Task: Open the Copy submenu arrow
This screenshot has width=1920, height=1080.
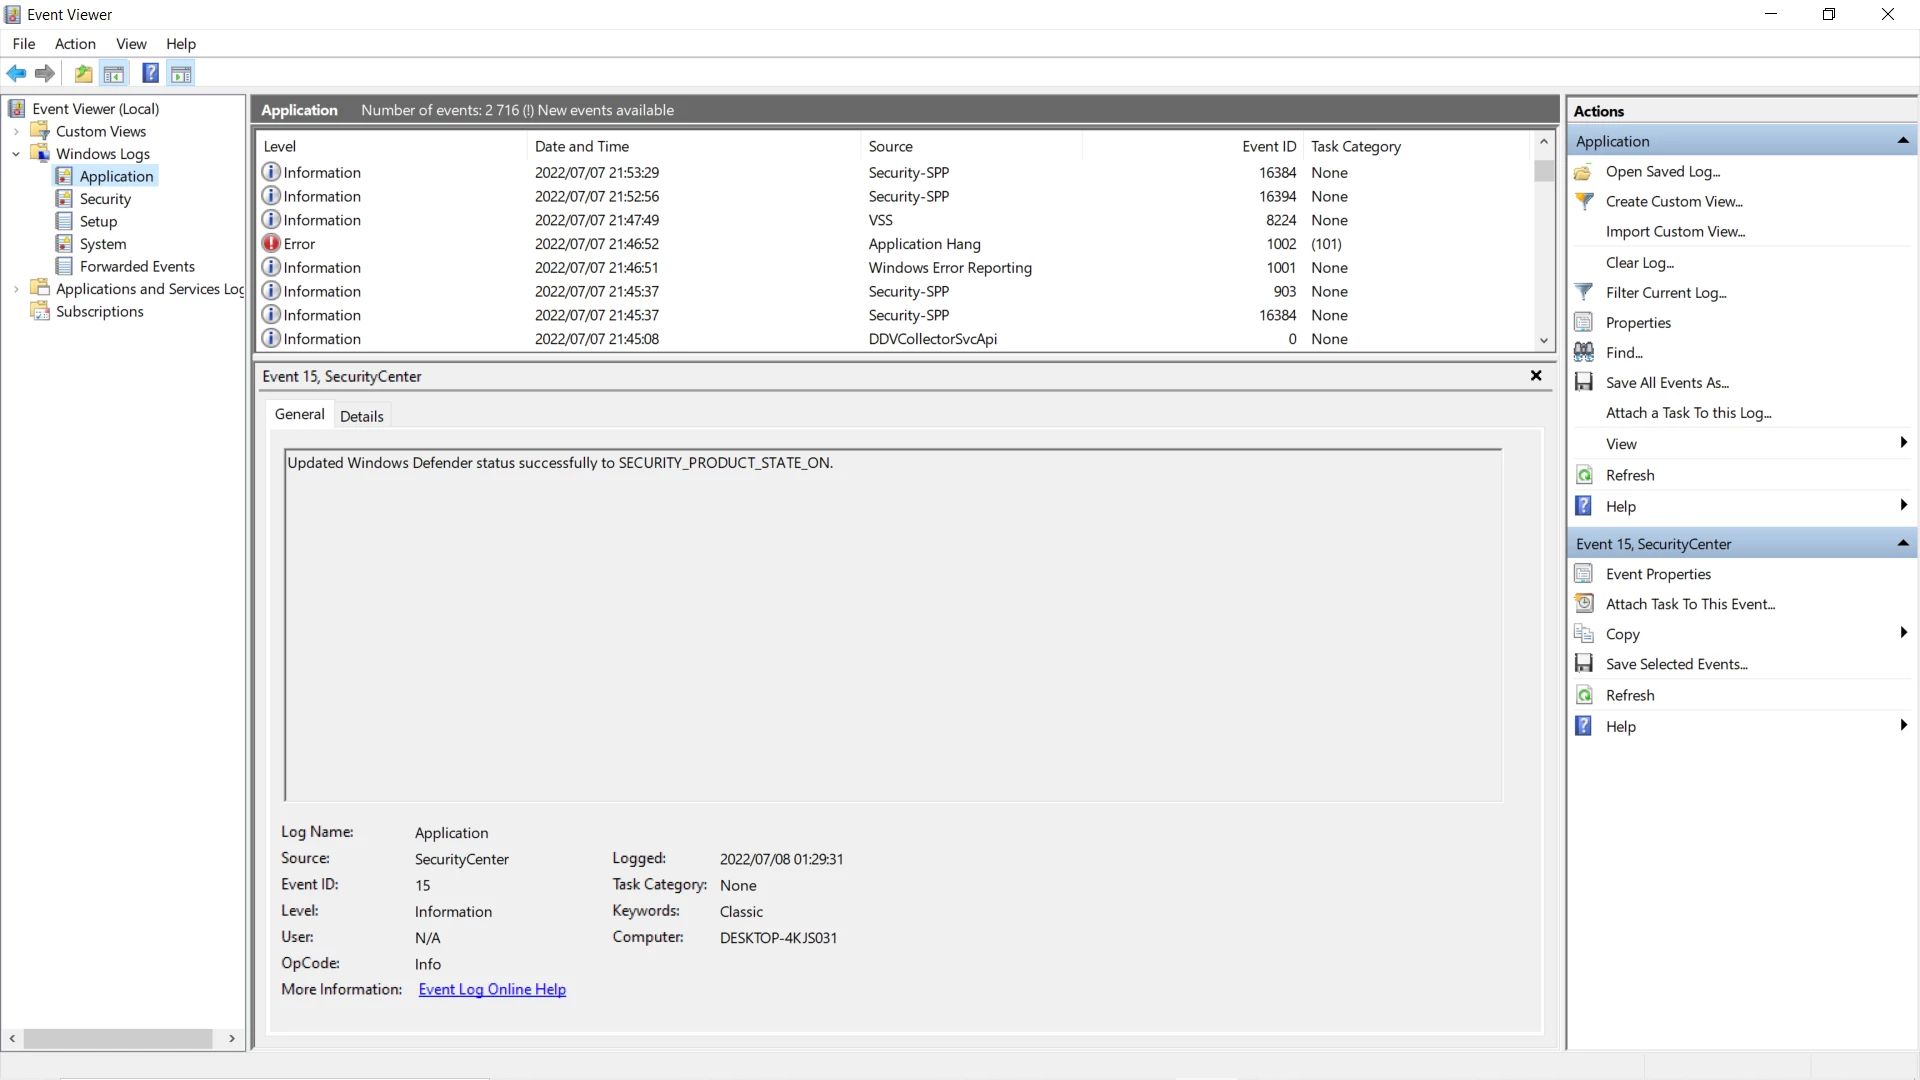Action: pos(1903,633)
